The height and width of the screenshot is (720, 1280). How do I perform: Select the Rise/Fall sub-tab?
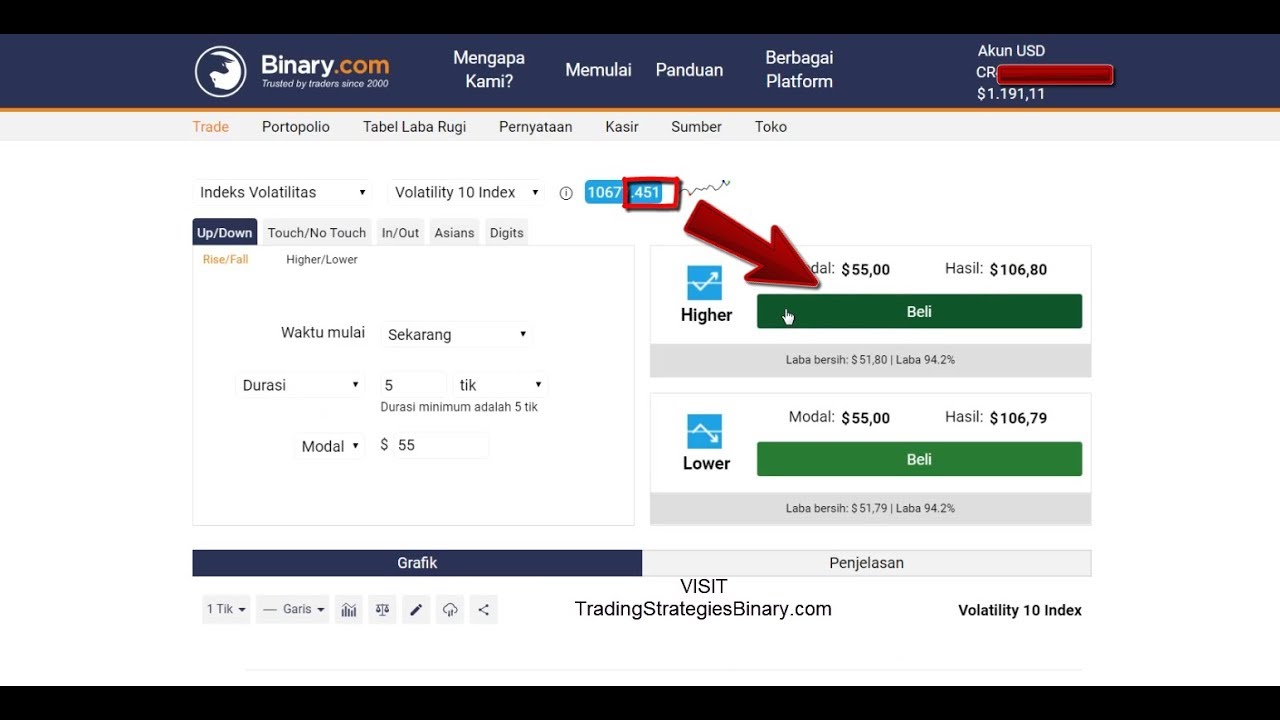[225, 260]
